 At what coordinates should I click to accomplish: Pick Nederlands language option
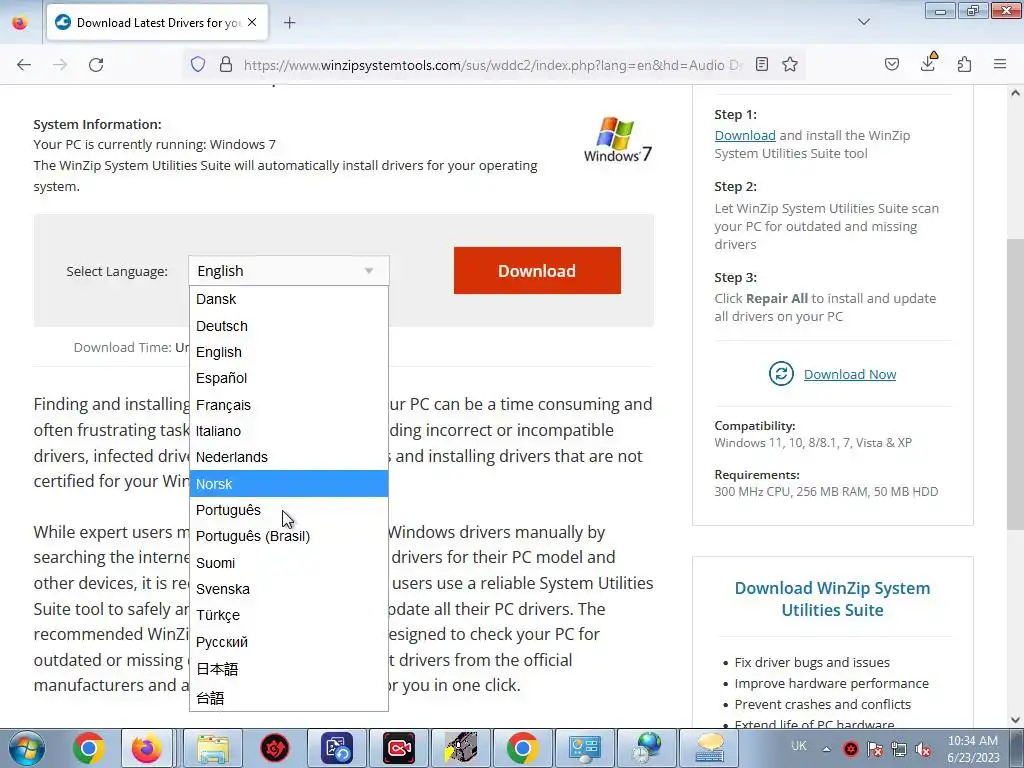pos(289,457)
